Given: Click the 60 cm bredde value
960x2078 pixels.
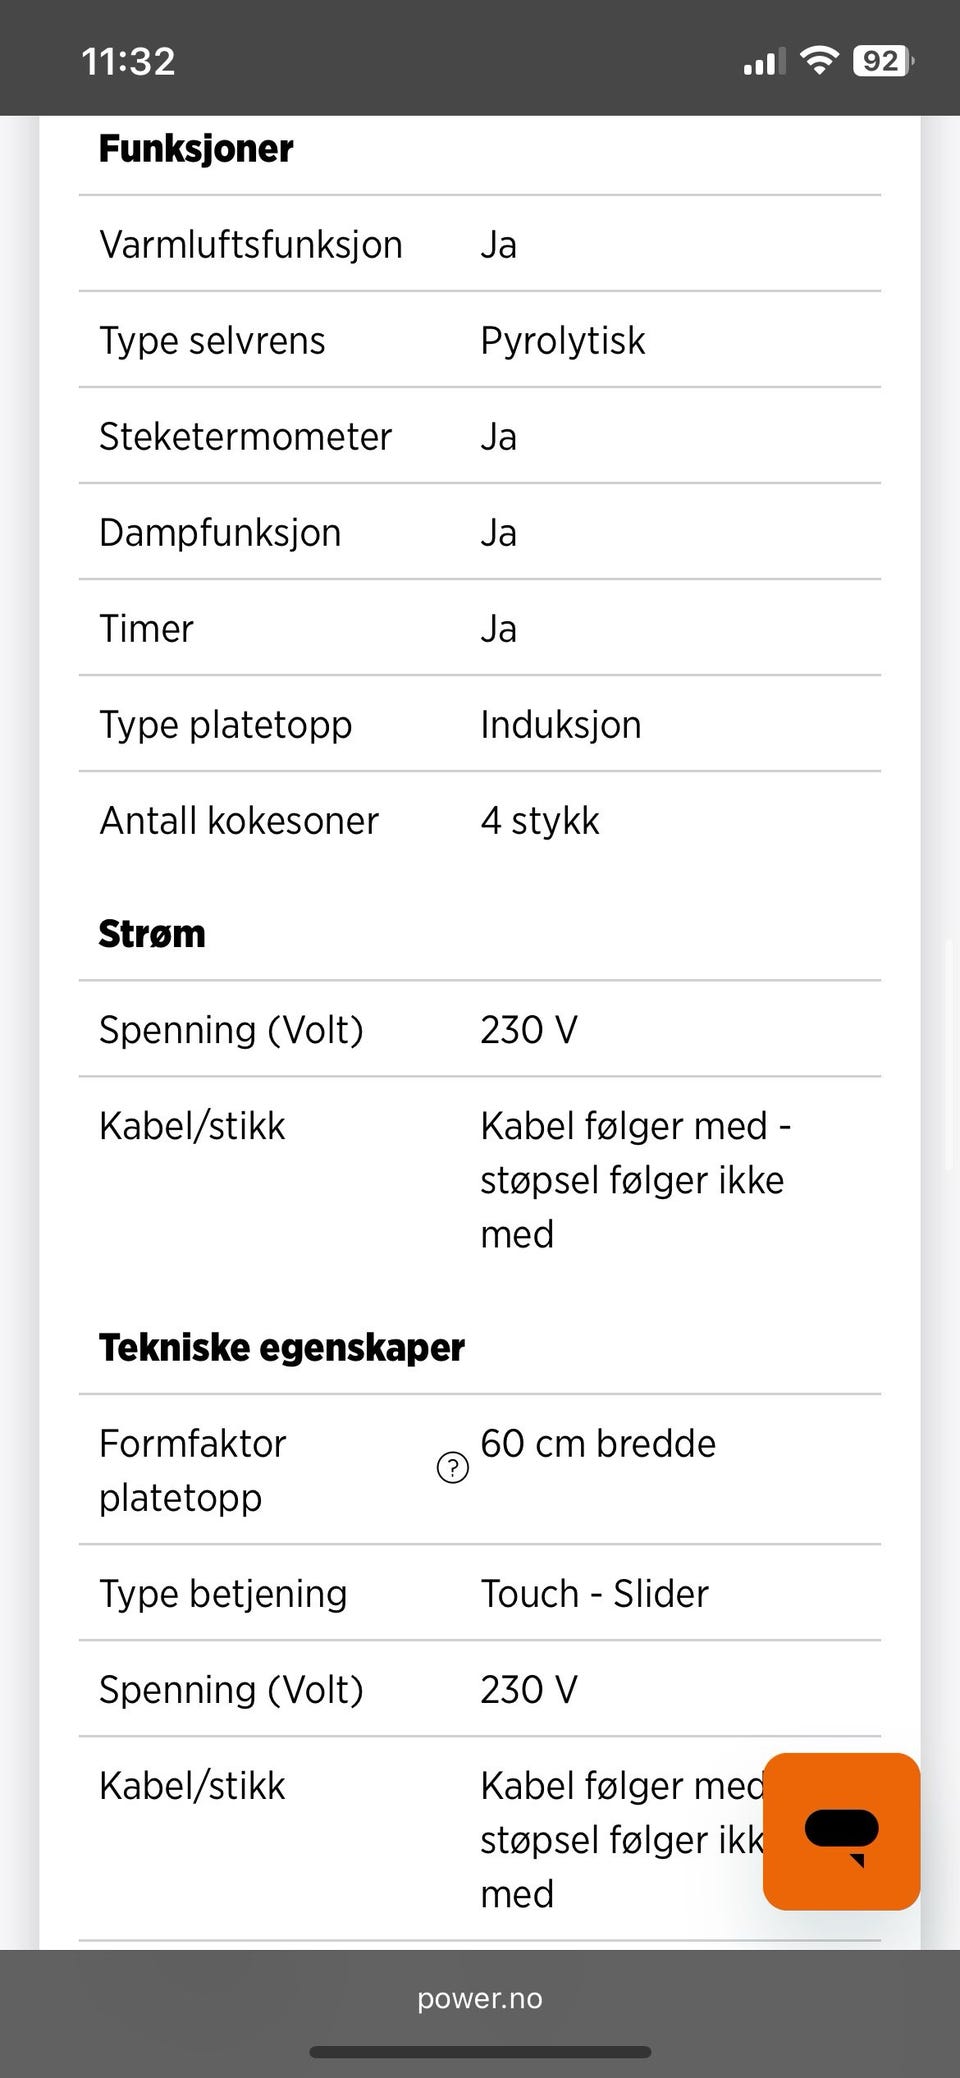Looking at the screenshot, I should coord(598,1443).
